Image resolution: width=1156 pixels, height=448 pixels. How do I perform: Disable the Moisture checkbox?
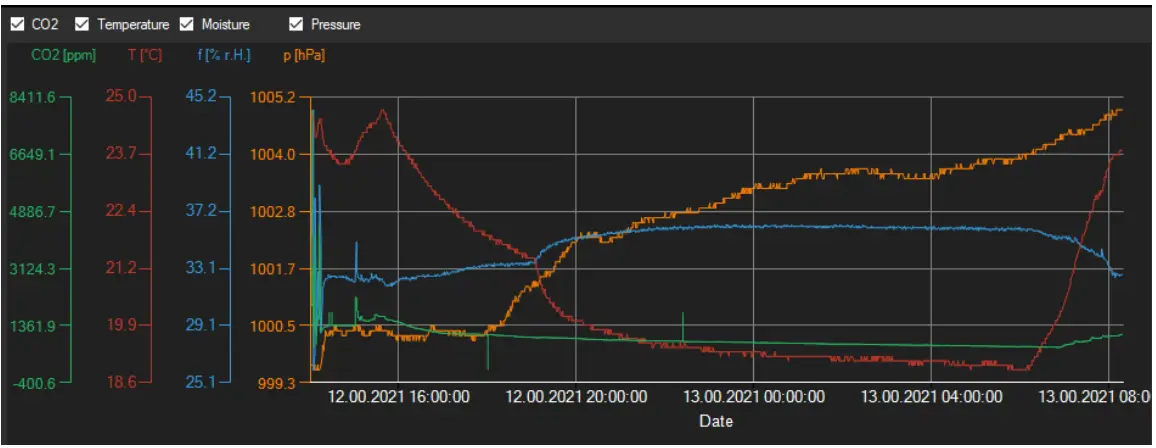tap(187, 24)
